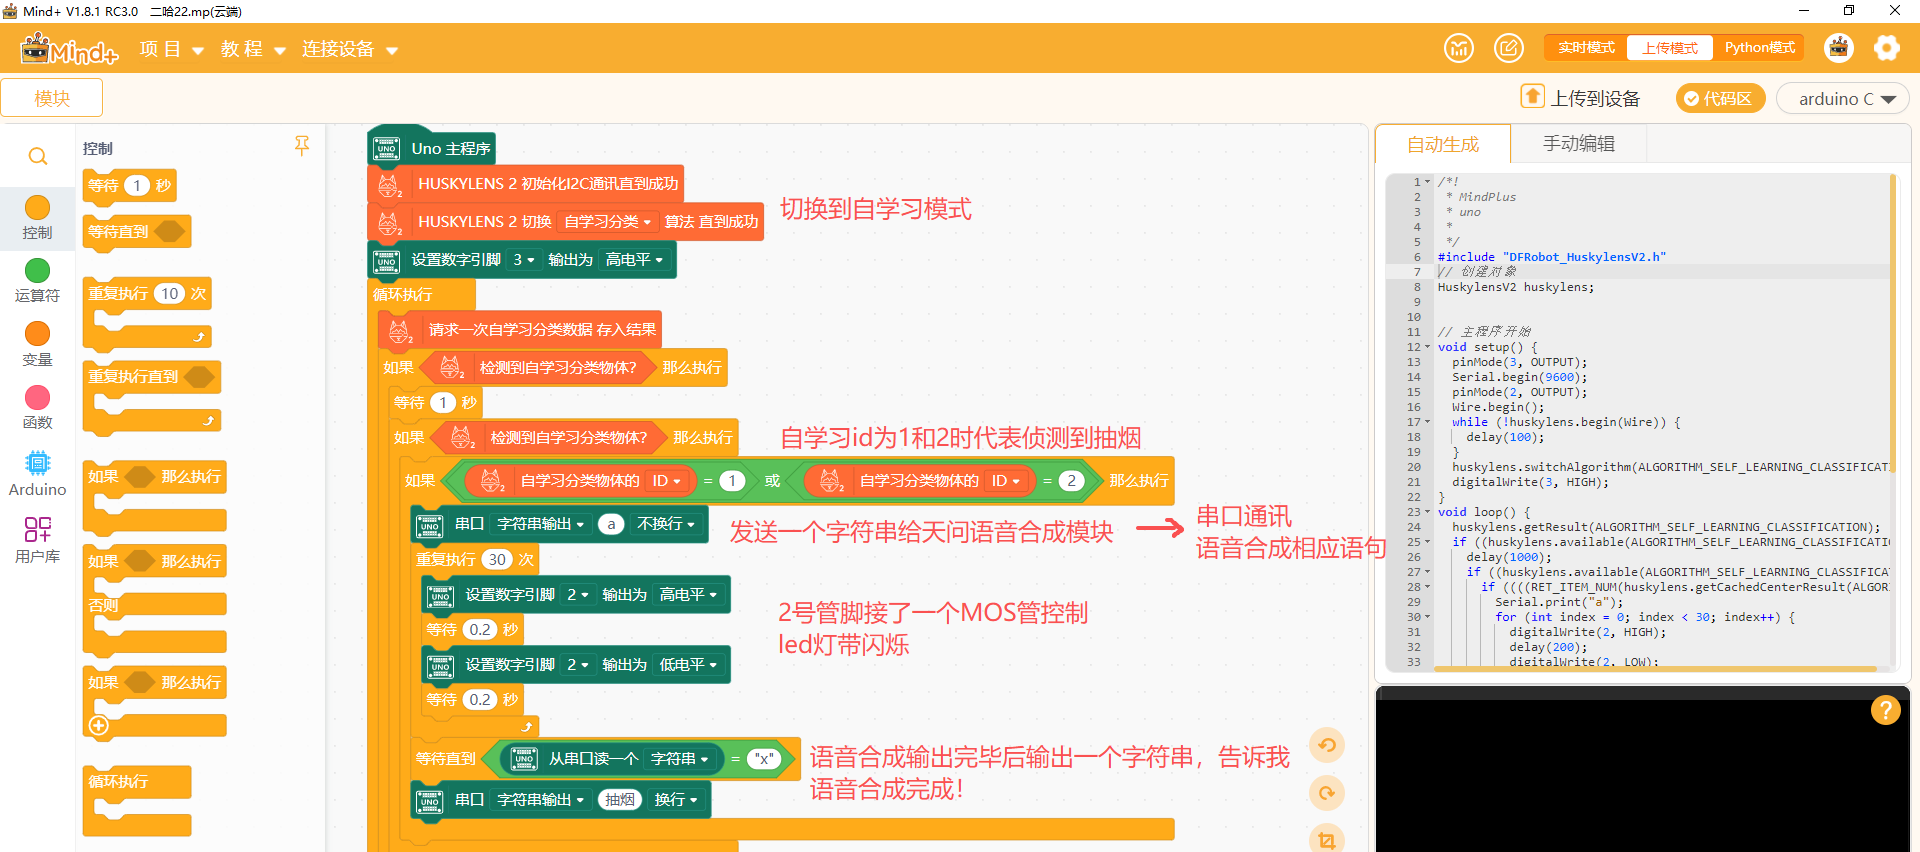Click the HuskyLens icon on 请求一次自学习分类数据 block
The image size is (1920, 852).
tap(400, 331)
